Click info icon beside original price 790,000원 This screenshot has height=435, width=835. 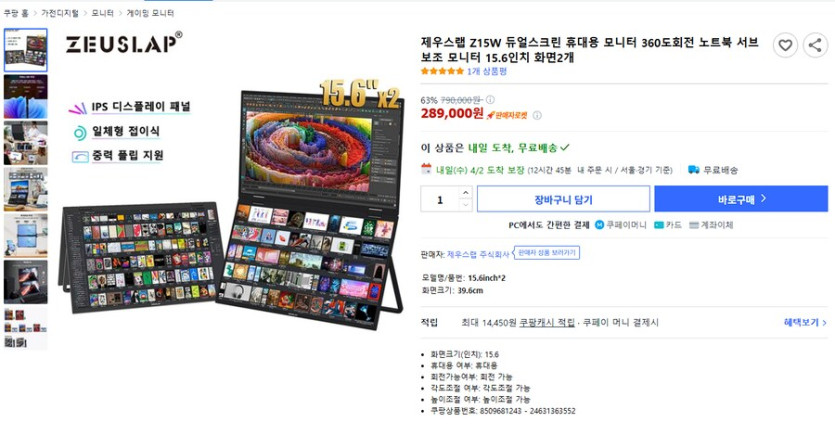[490, 100]
